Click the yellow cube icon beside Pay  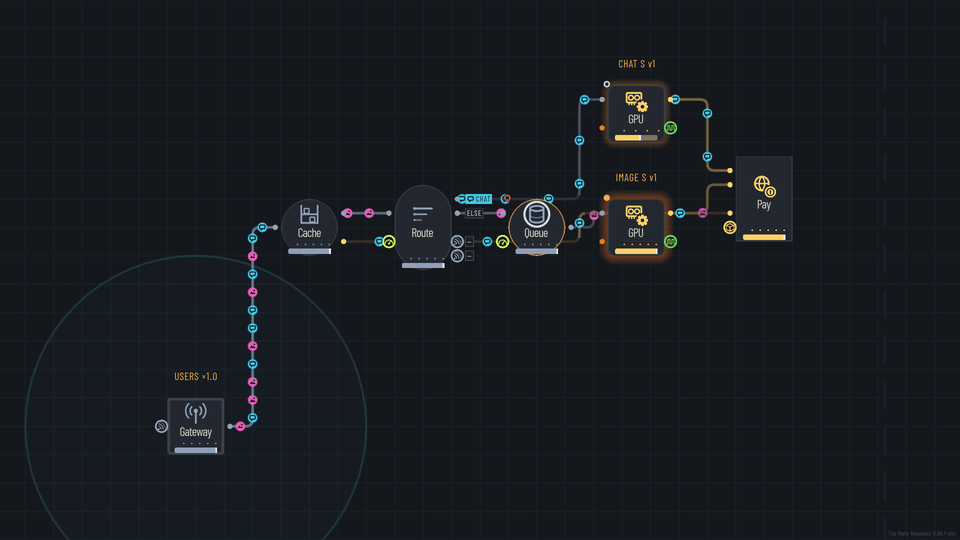730,228
